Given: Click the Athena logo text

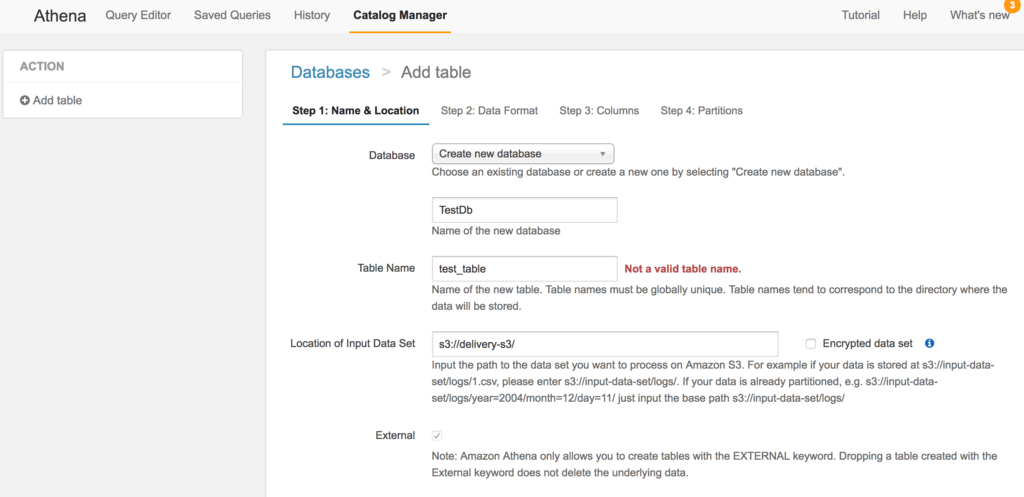Looking at the screenshot, I should [x=60, y=16].
